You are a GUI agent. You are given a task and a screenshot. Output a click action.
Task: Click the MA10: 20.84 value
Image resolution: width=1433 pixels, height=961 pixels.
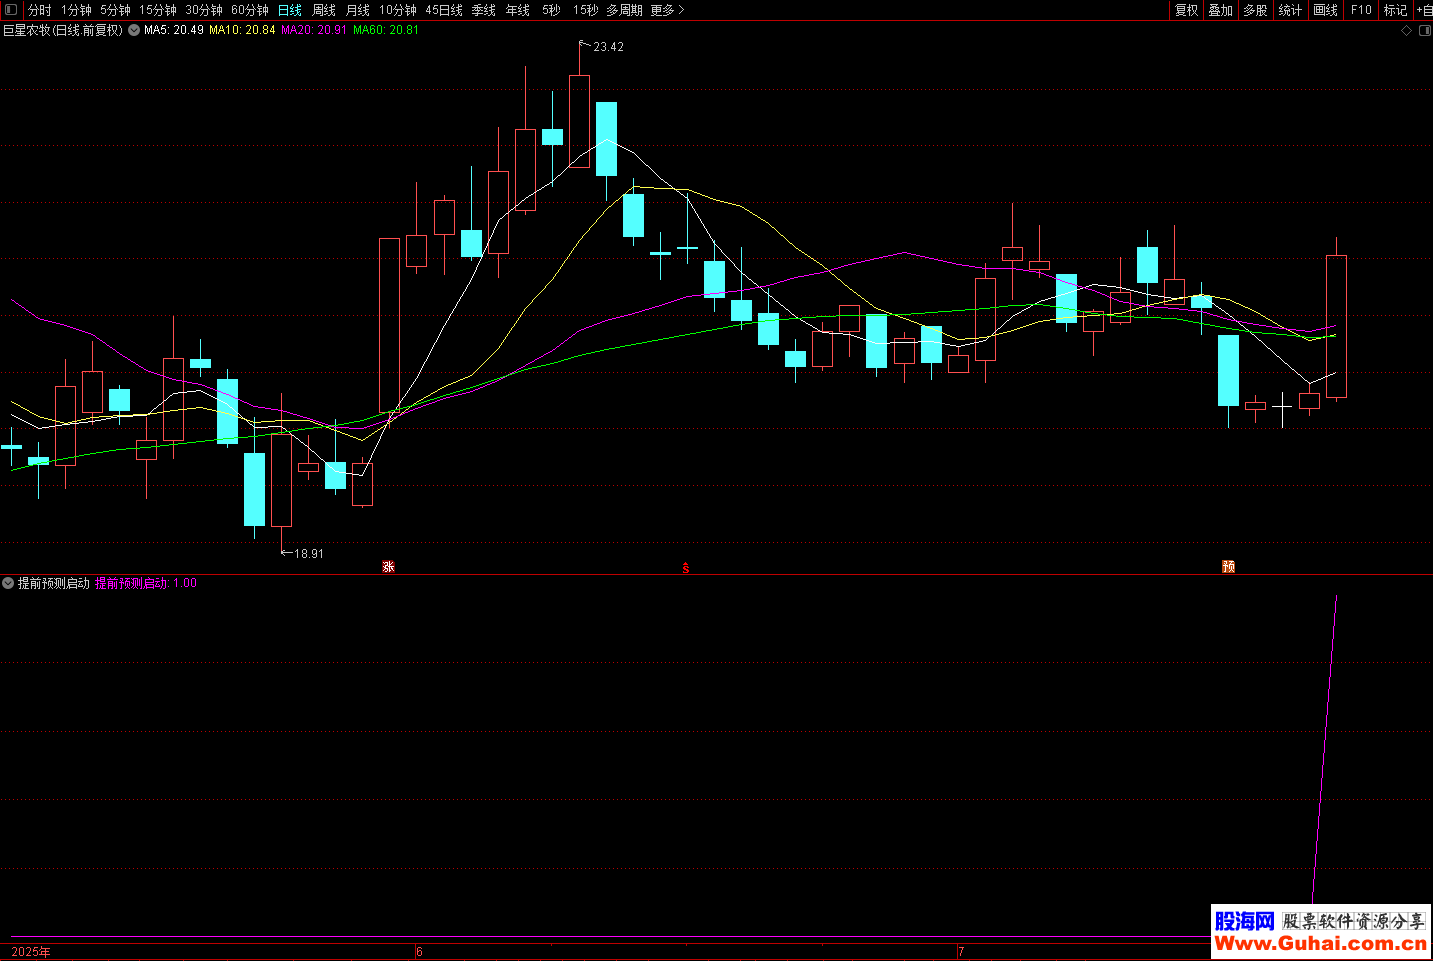pos(242,30)
